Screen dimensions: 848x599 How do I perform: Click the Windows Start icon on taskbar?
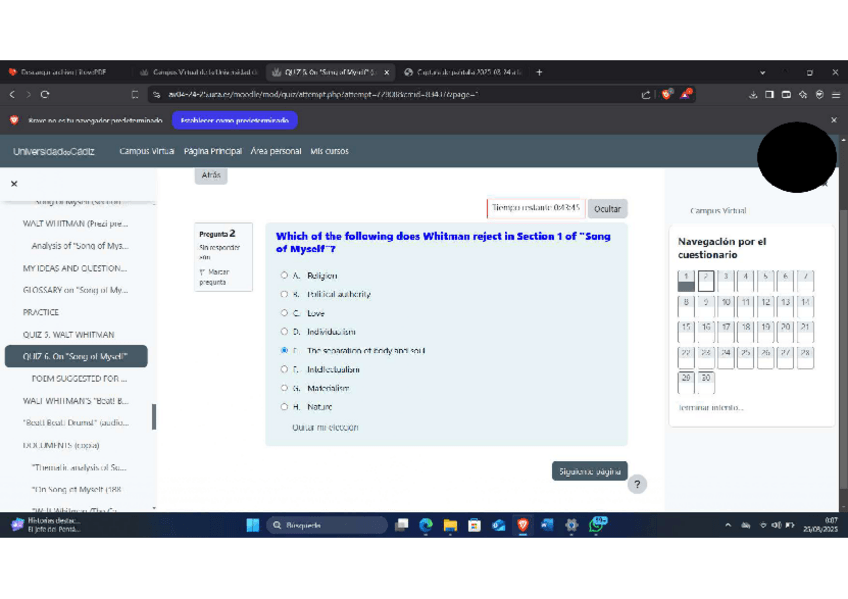click(252, 525)
